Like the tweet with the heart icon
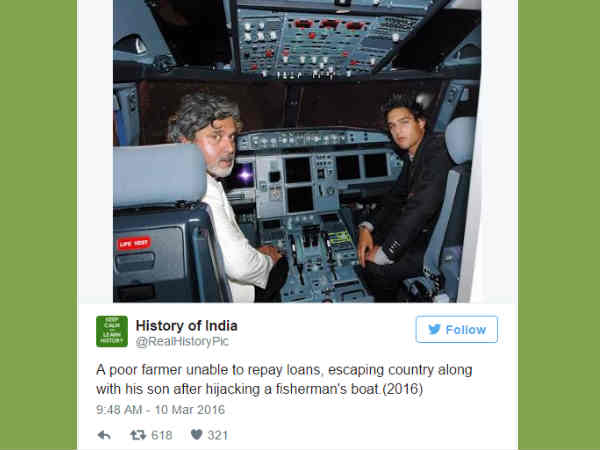Image resolution: width=600 pixels, height=450 pixels. coord(196,435)
